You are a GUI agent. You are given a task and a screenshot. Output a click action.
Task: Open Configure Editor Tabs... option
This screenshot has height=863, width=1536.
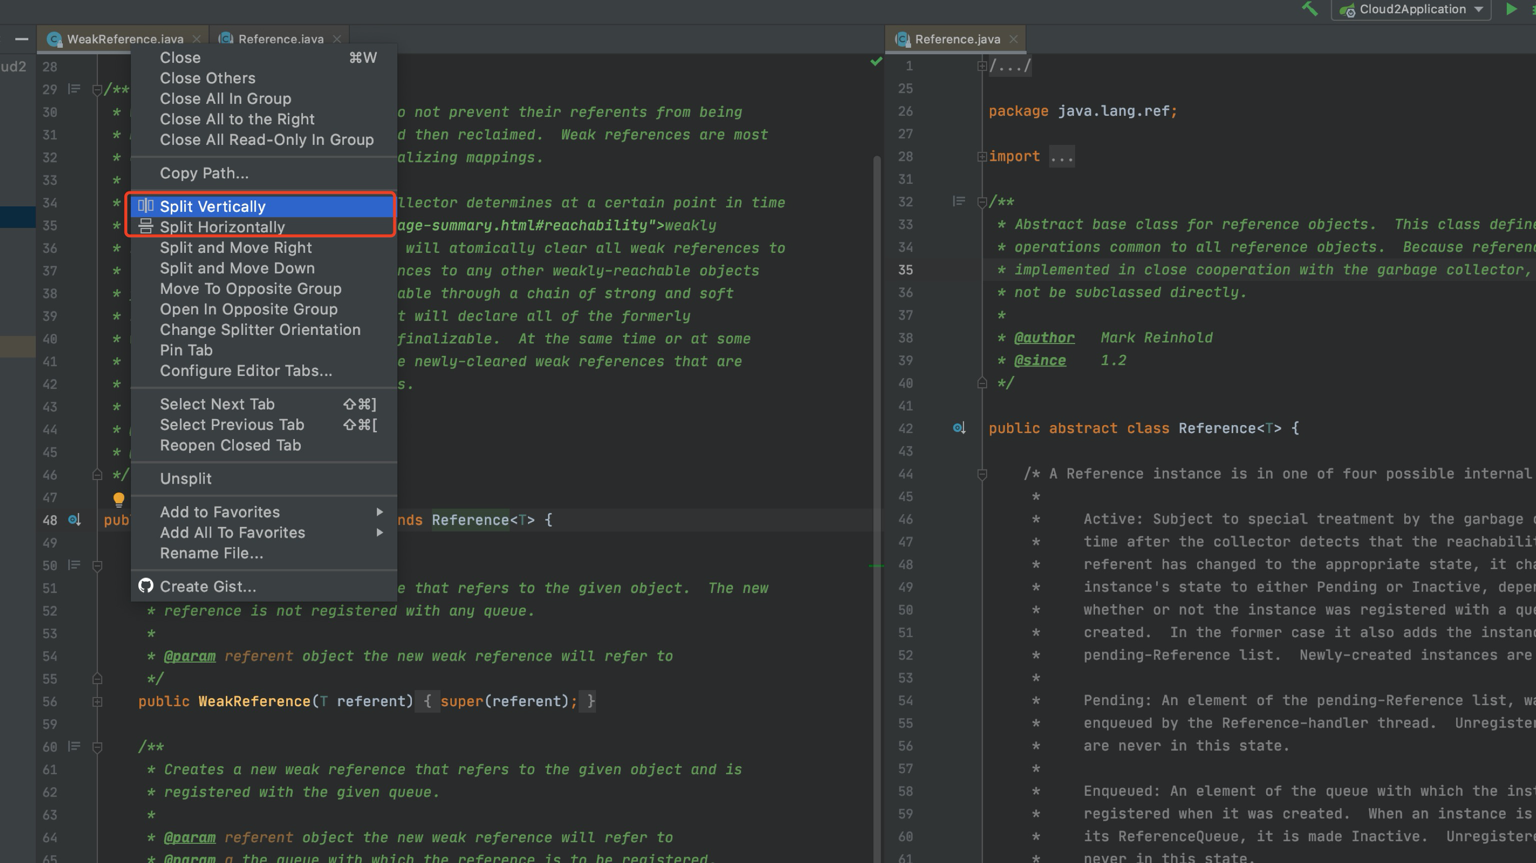[264, 371]
